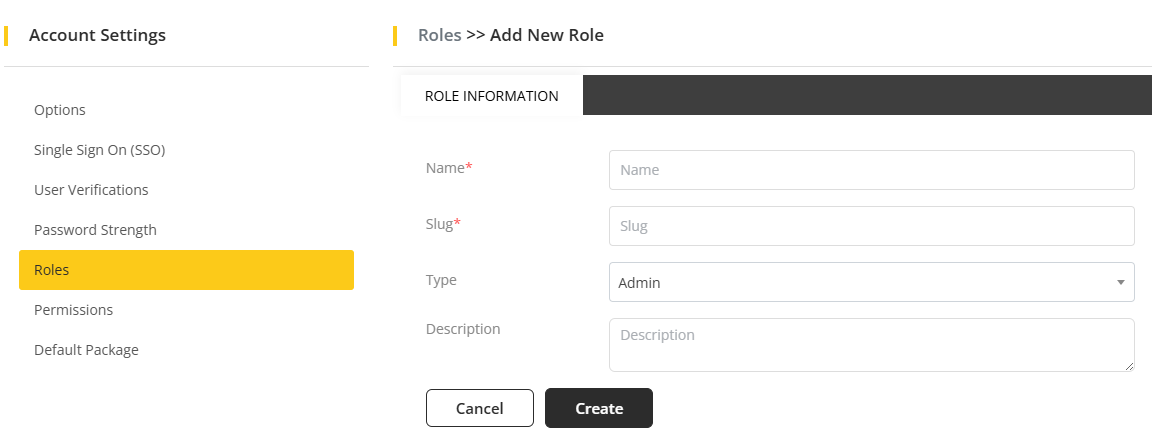Click the Slug field label
Screen dimensions: 1152x440
pos(442,224)
